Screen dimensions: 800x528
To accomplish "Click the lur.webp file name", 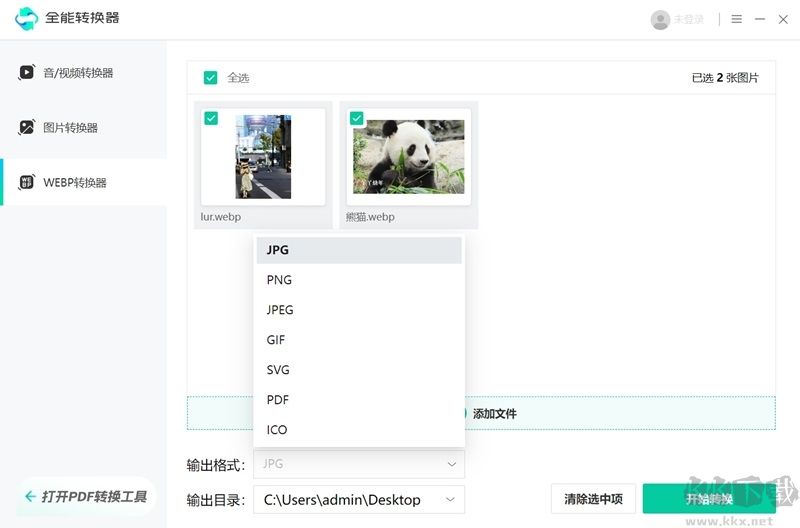I will [x=220, y=217].
